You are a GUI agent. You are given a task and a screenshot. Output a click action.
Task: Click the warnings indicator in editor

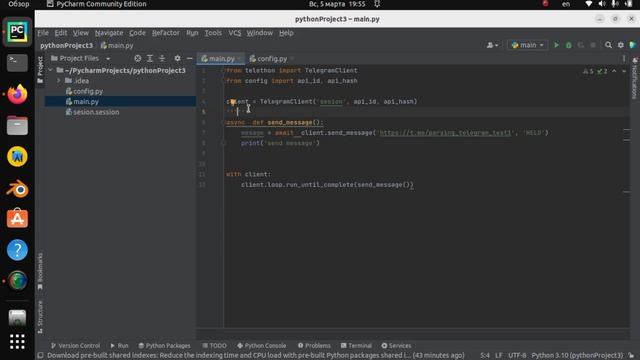588,71
